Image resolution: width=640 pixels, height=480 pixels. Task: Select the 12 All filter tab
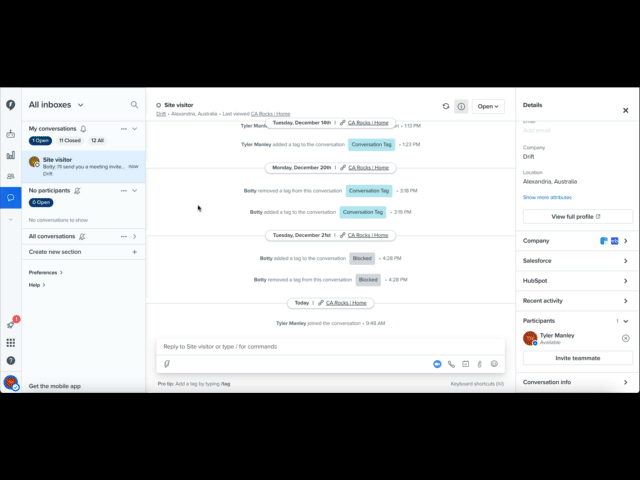pos(97,140)
